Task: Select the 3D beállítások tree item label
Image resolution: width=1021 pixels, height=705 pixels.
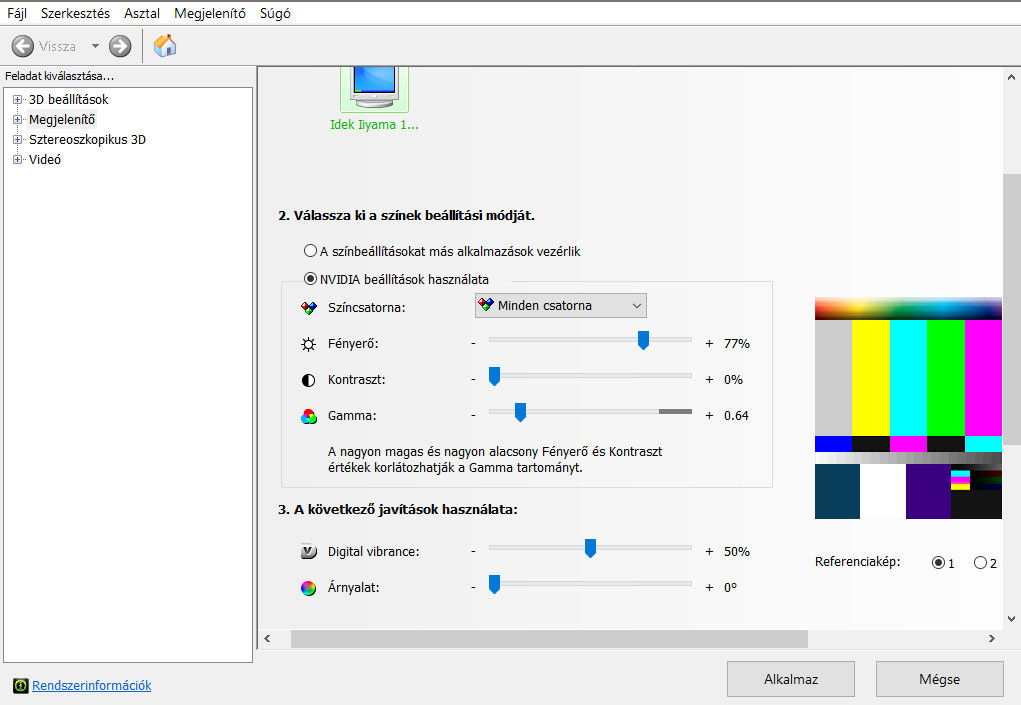Action: (x=68, y=100)
